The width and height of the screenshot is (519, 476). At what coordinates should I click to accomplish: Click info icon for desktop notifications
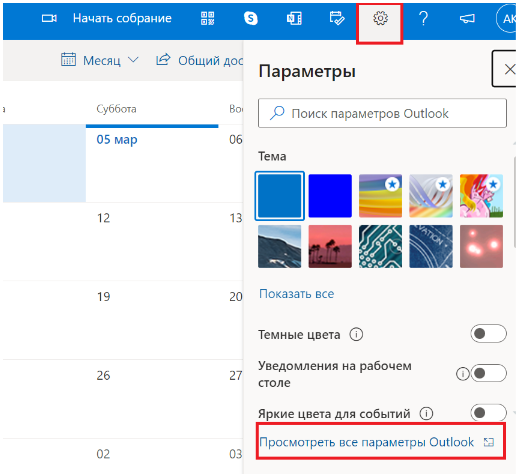pos(462,374)
